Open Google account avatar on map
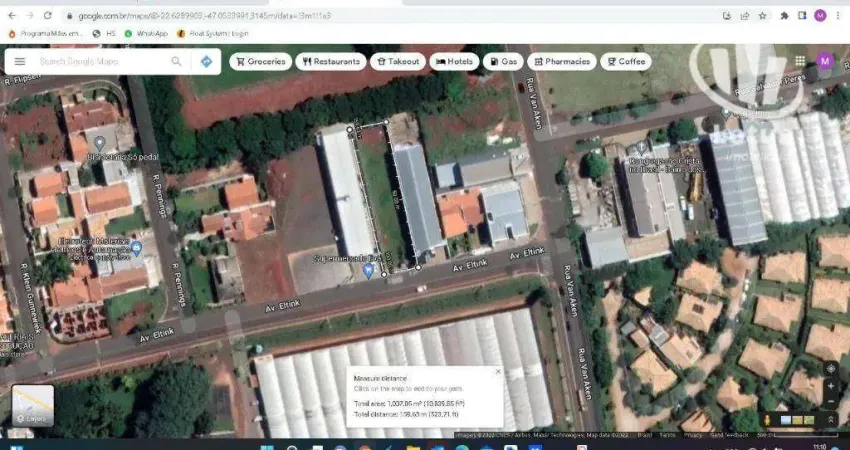This screenshot has height=450, width=850. 825,61
